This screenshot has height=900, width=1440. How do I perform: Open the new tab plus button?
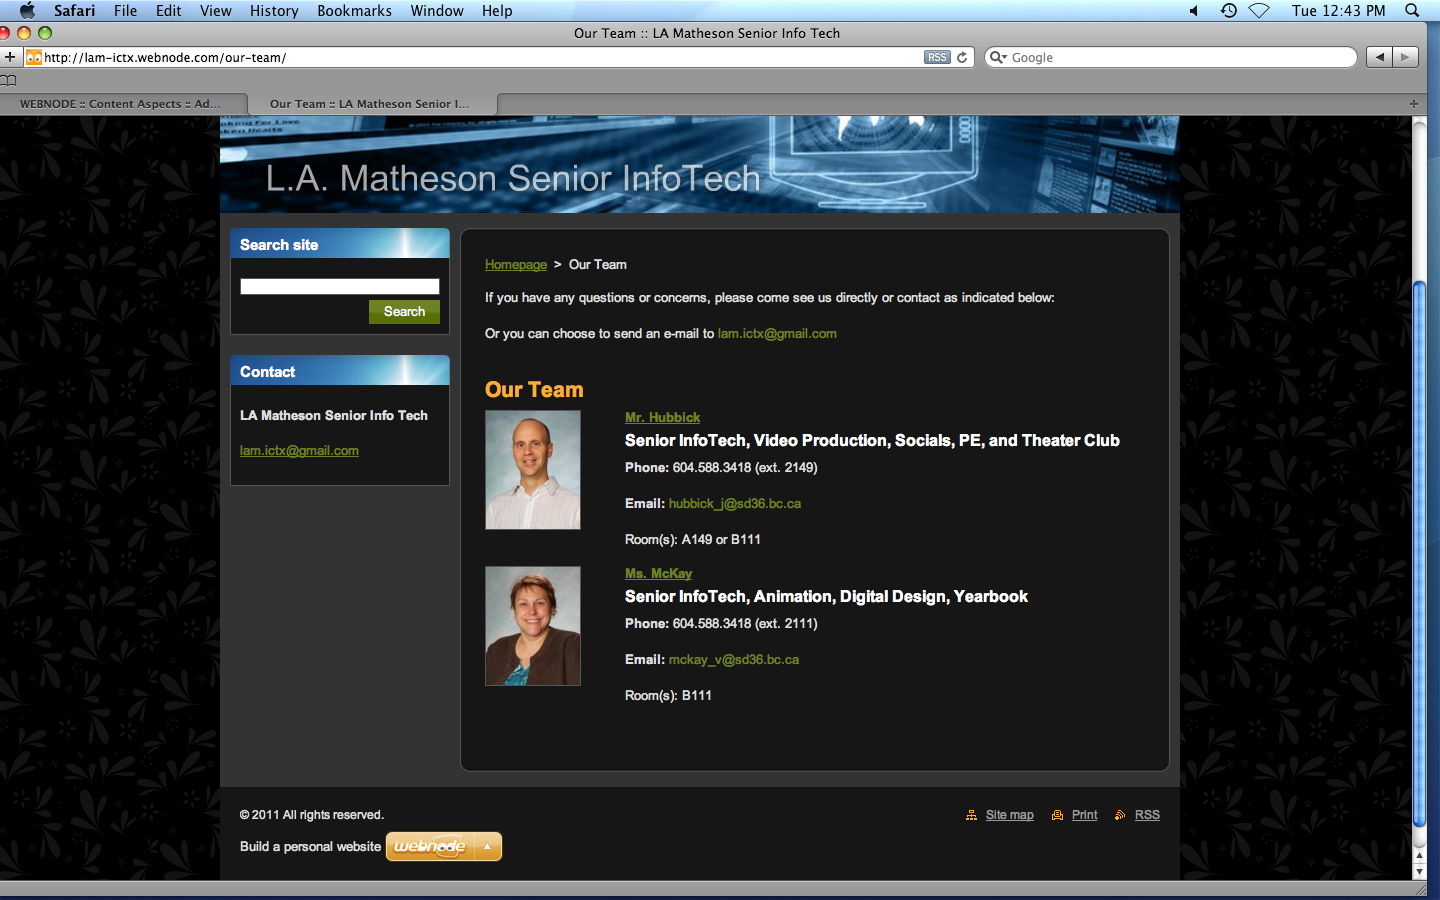click(1413, 104)
